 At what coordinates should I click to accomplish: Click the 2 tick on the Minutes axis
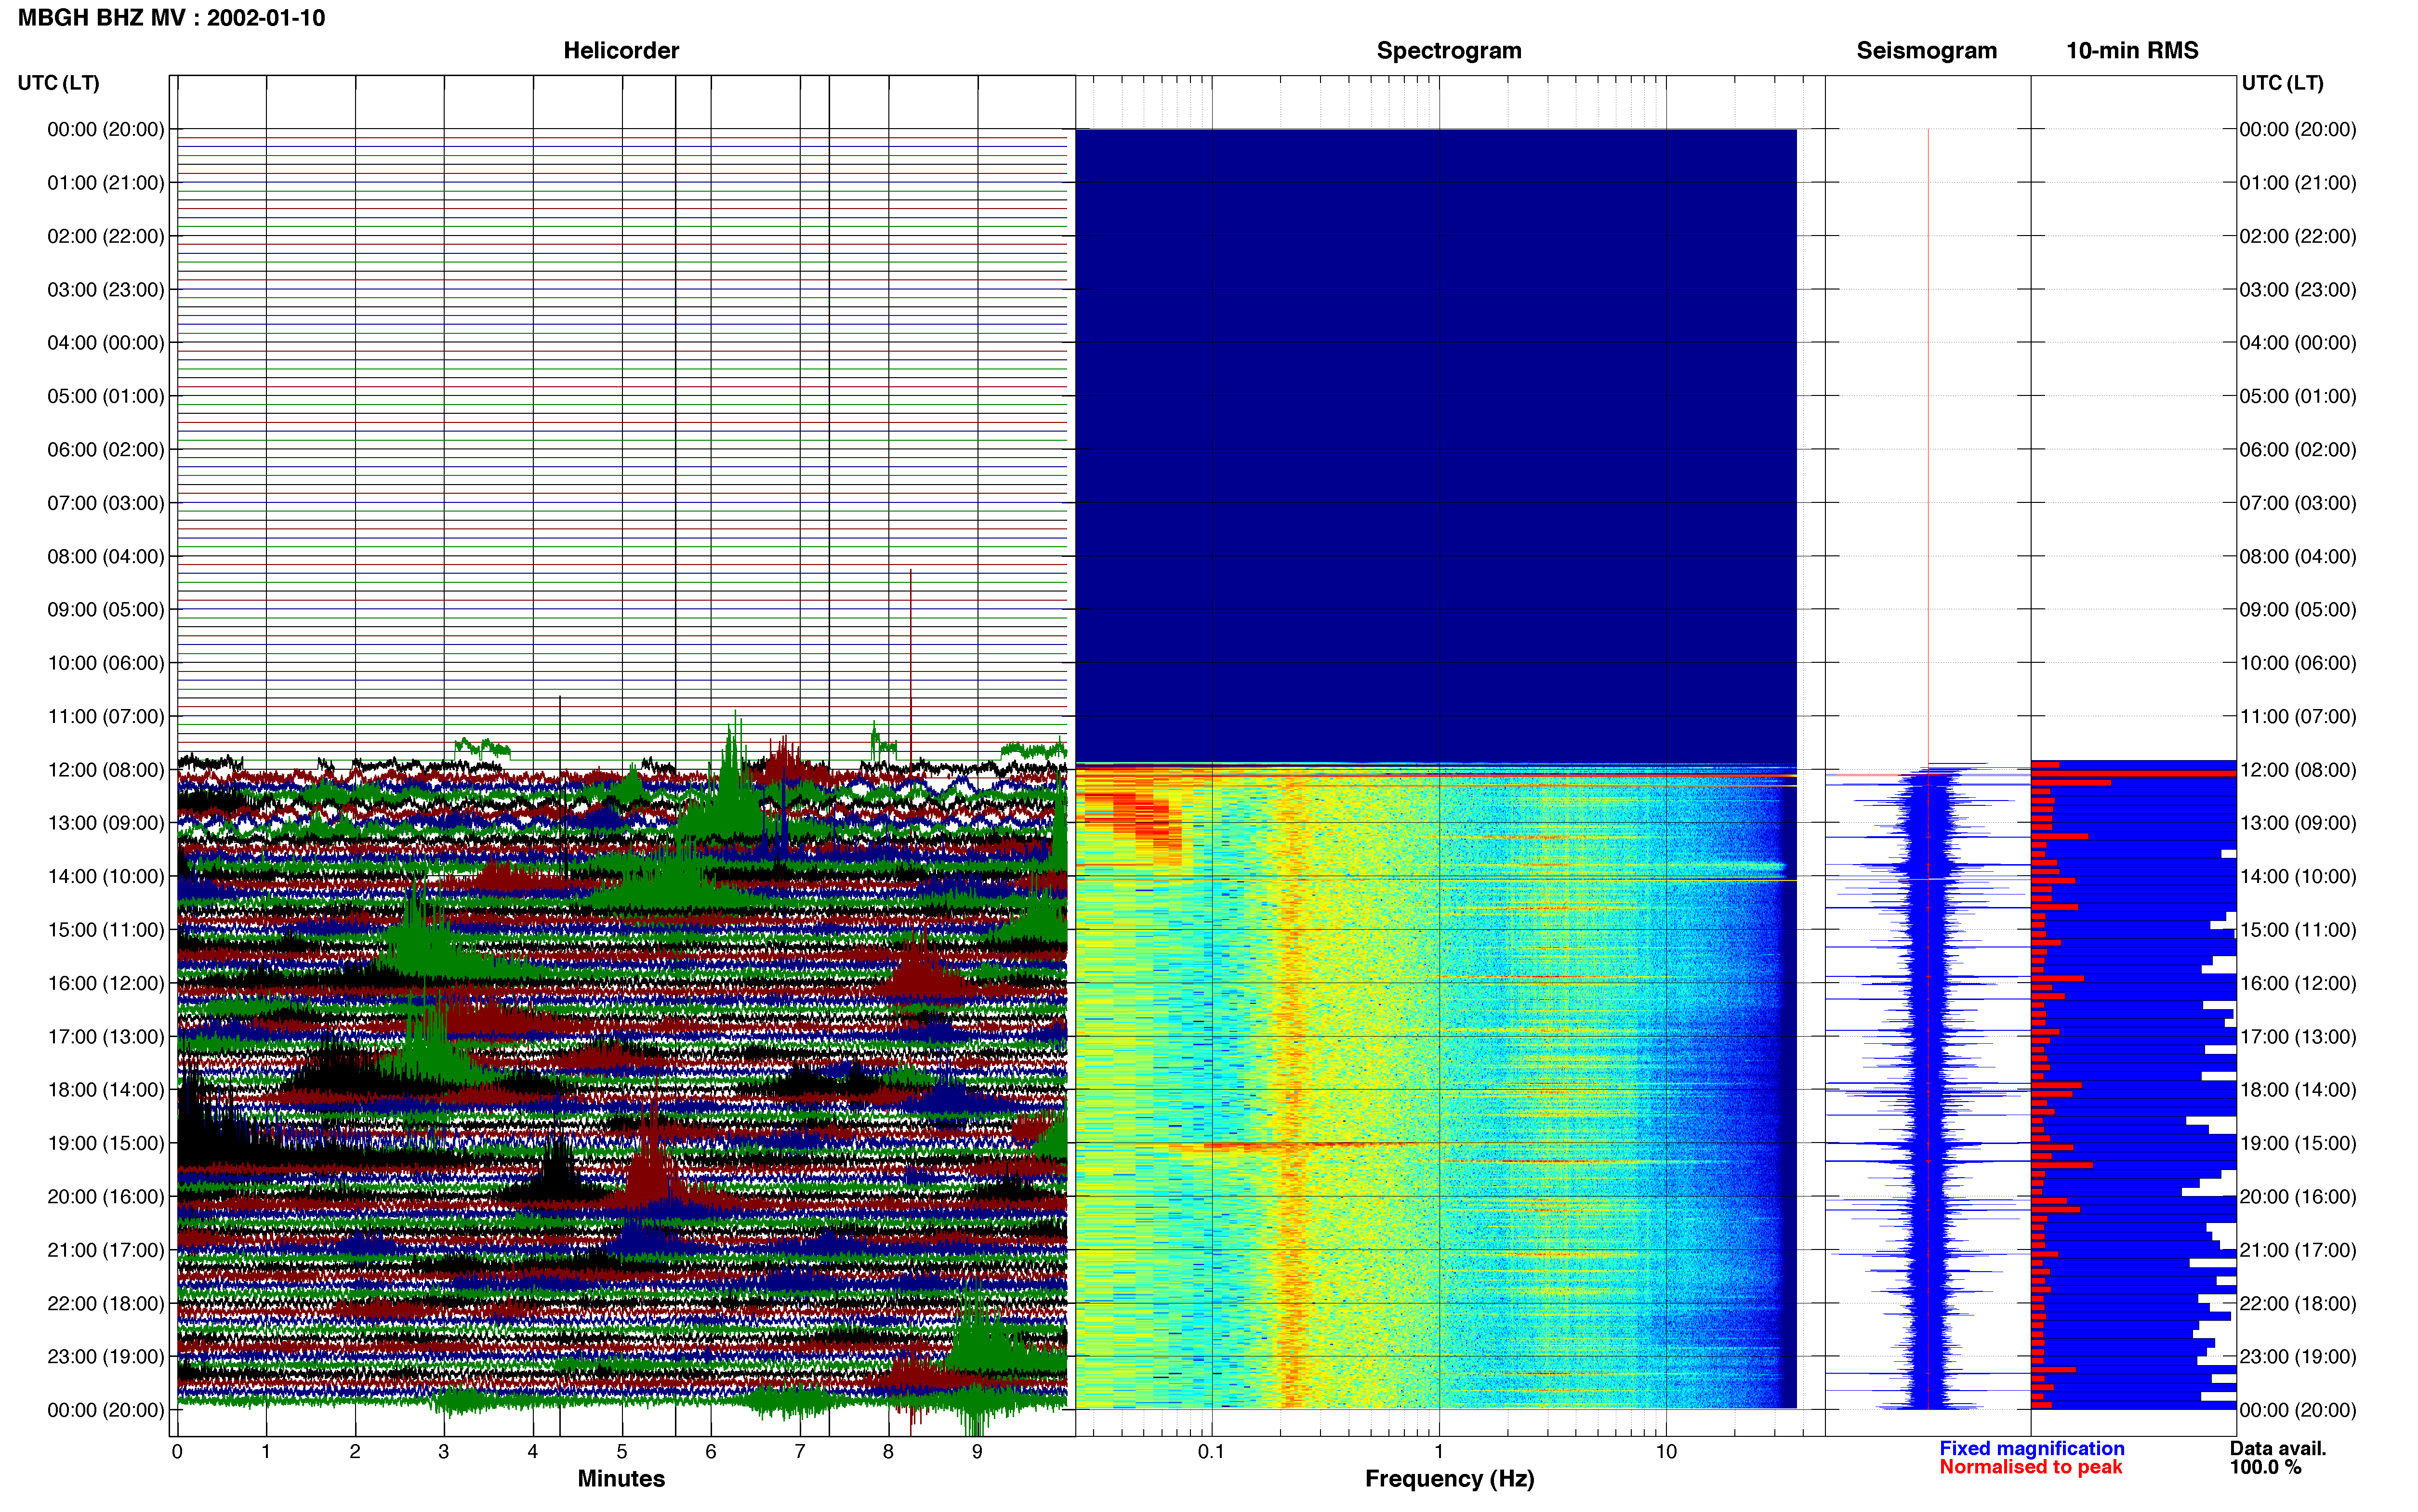point(355,1452)
